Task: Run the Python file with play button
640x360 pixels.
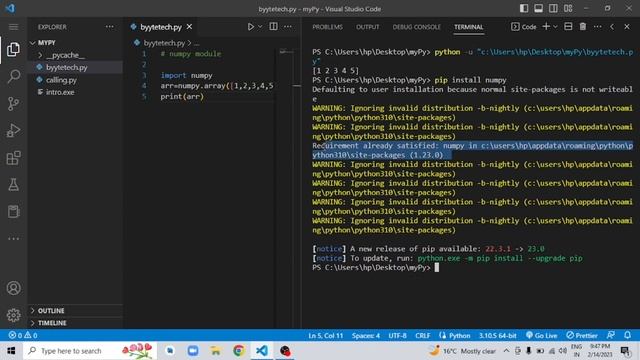Action: coord(251,27)
